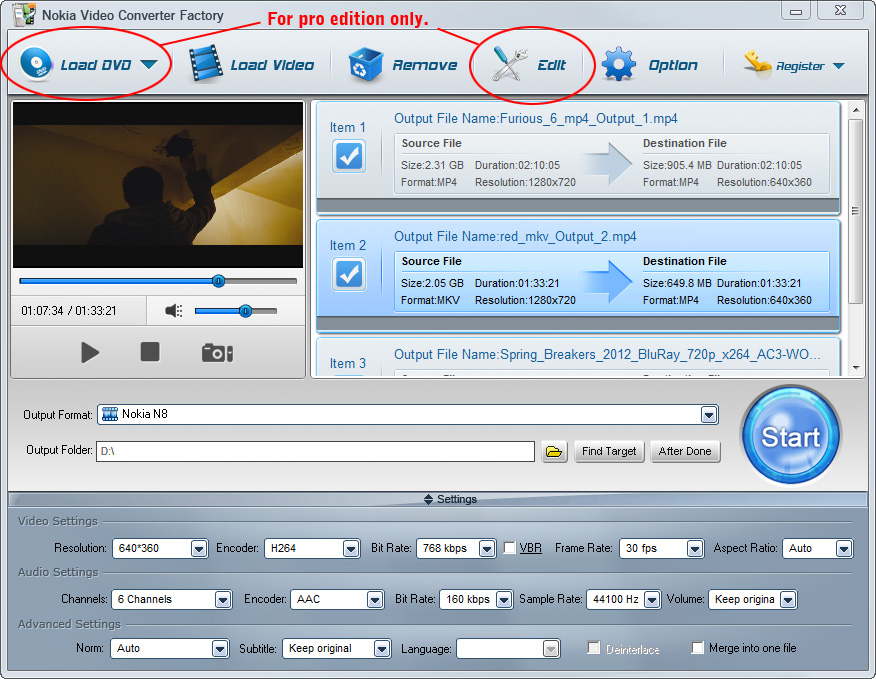The image size is (876, 679).
Task: Click the After Done button
Action: click(685, 452)
